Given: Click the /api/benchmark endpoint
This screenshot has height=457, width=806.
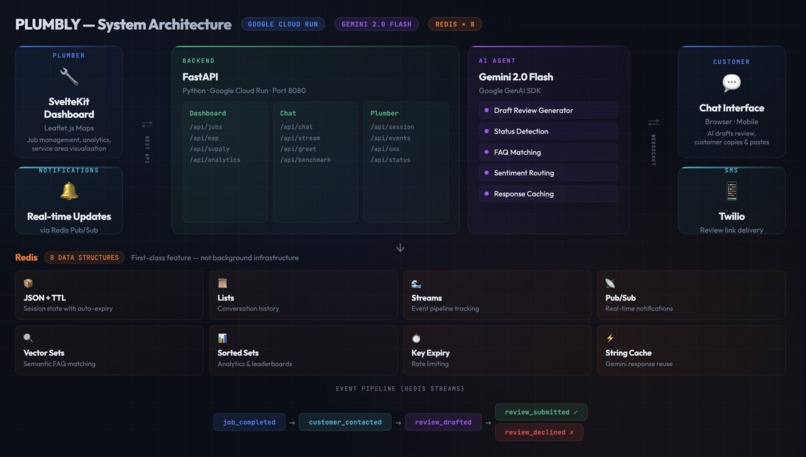Looking at the screenshot, I should (x=305, y=159).
